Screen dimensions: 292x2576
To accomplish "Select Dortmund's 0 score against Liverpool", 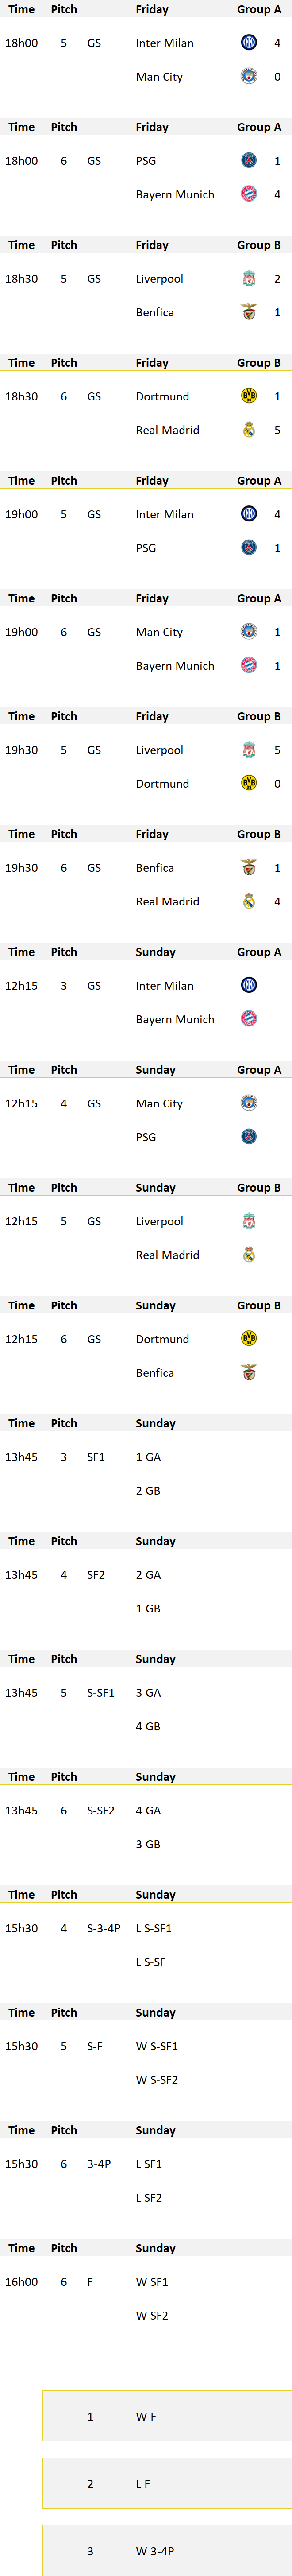I will [x=277, y=783].
